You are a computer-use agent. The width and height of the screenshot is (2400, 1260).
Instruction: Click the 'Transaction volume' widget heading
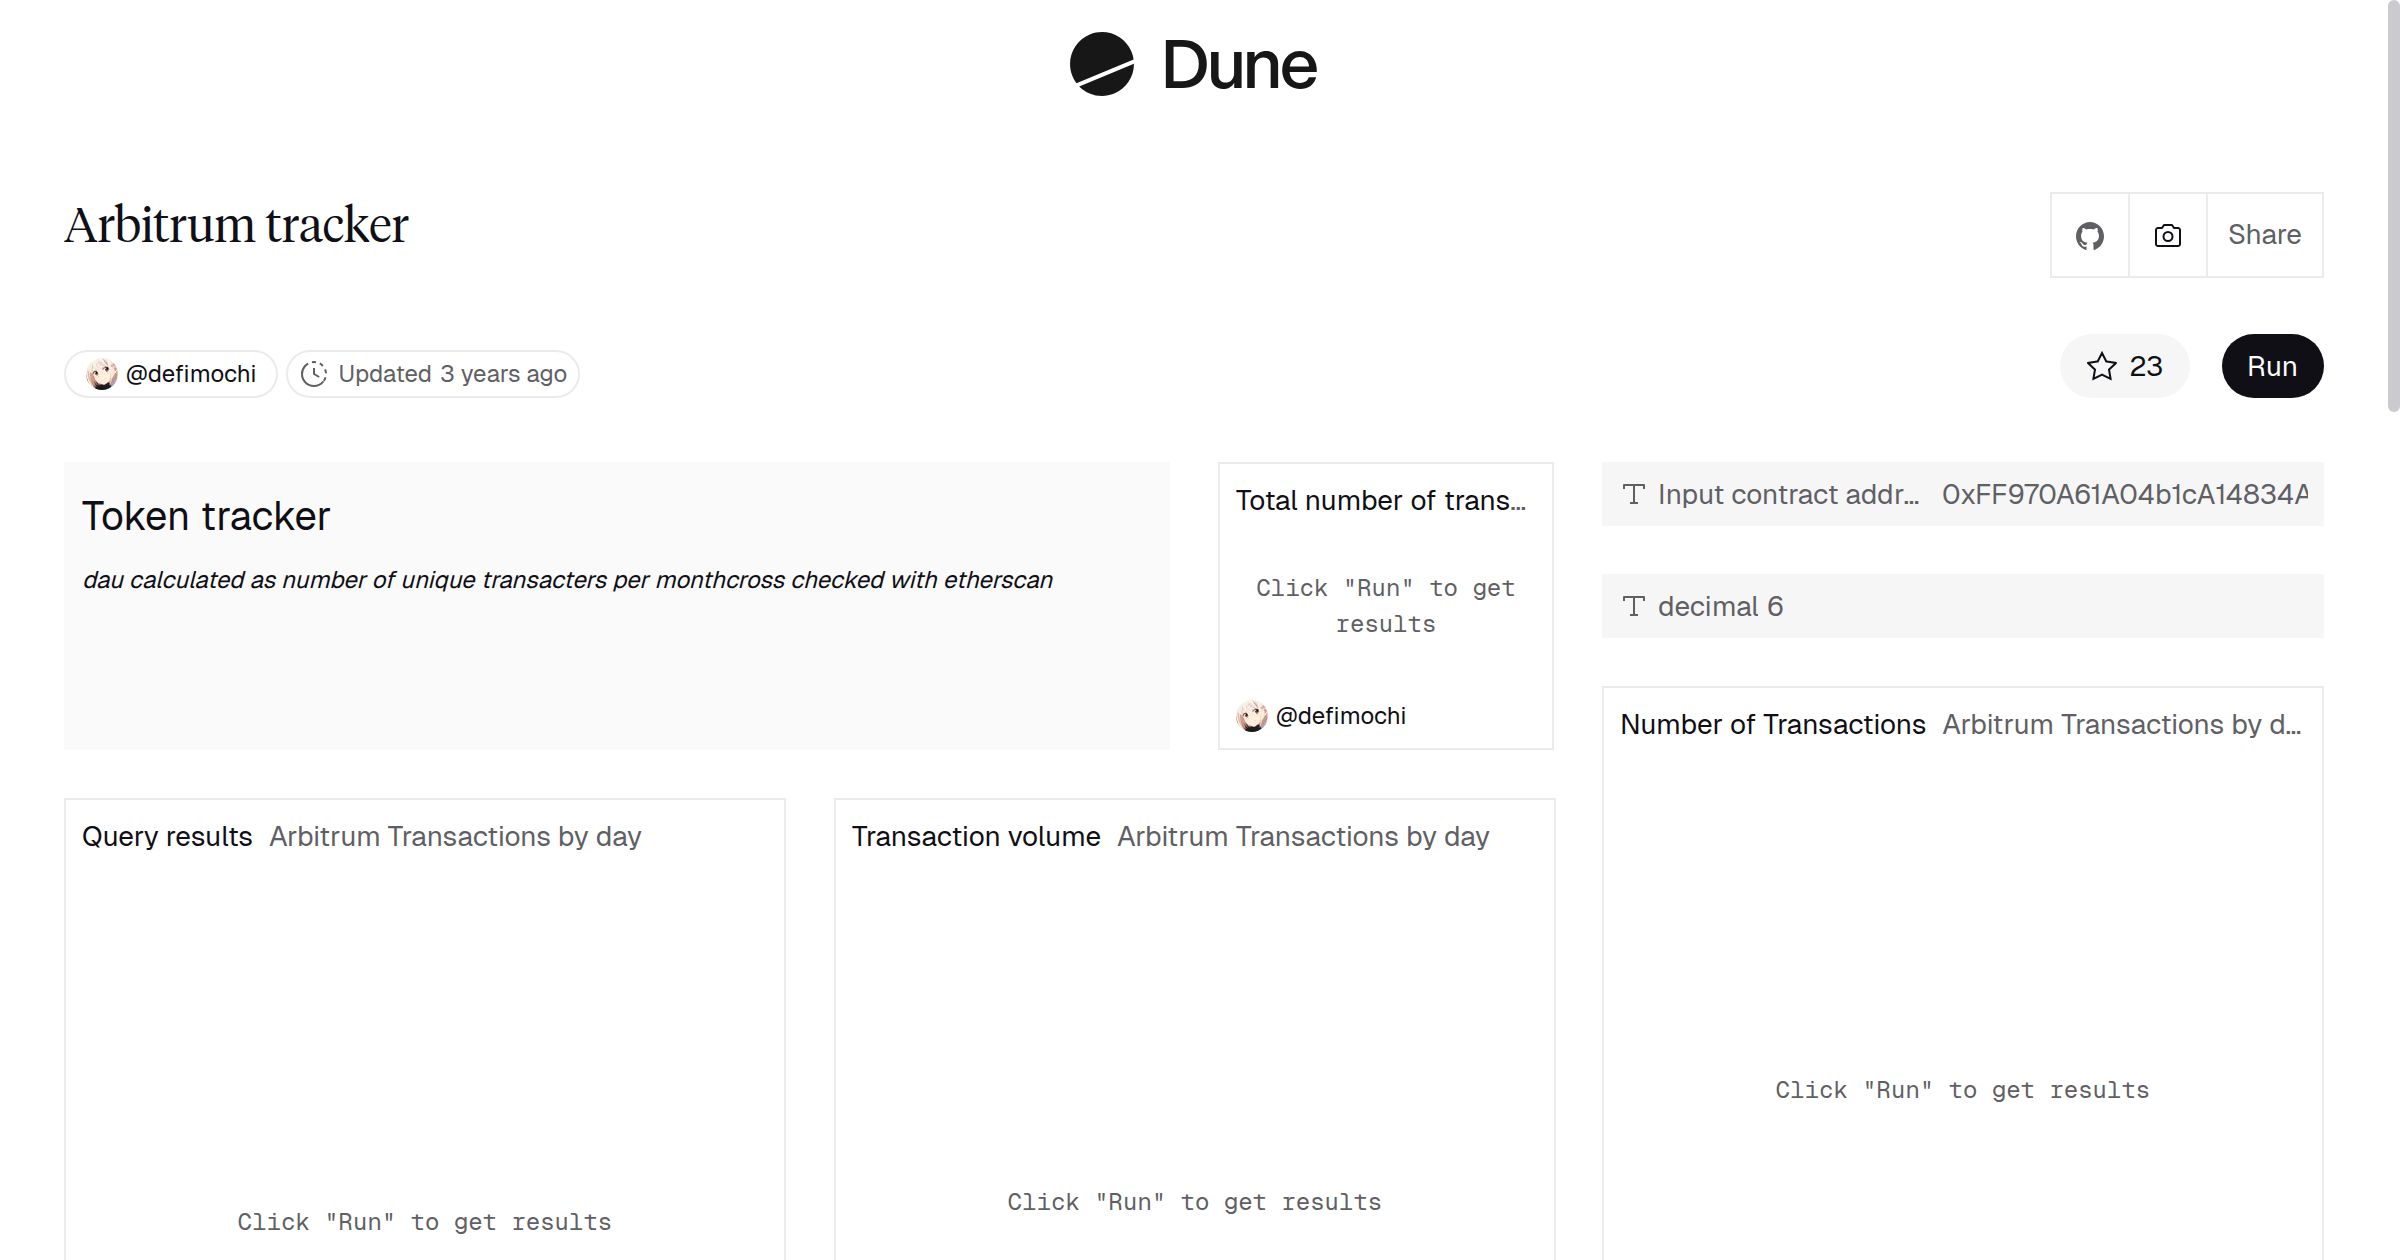975,836
